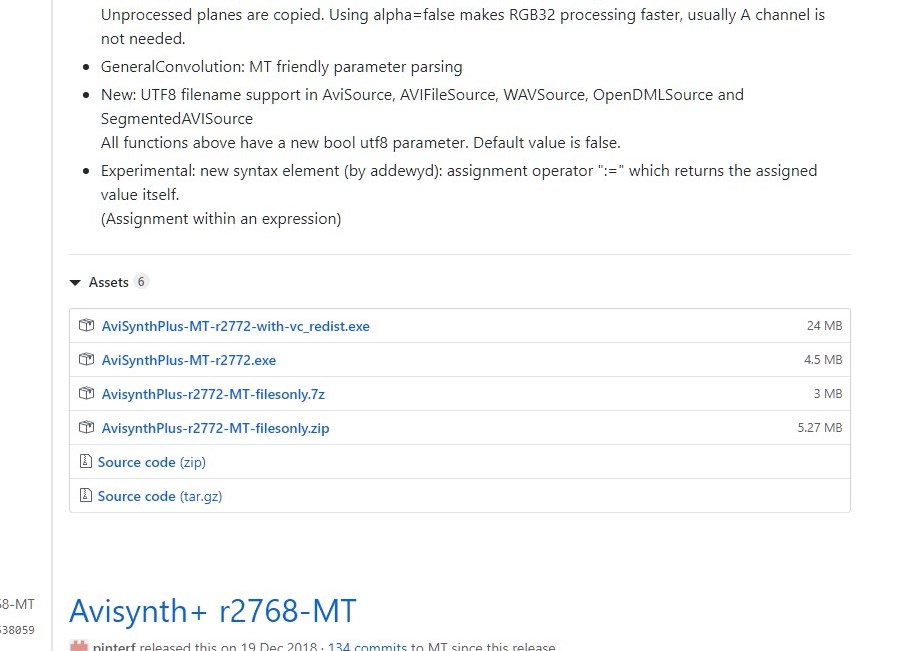The height and width of the screenshot is (651, 902).
Task: Click the package icon beside AviSynthPlus-MT-r2772-with-vc_redist.exe
Action: point(87,326)
